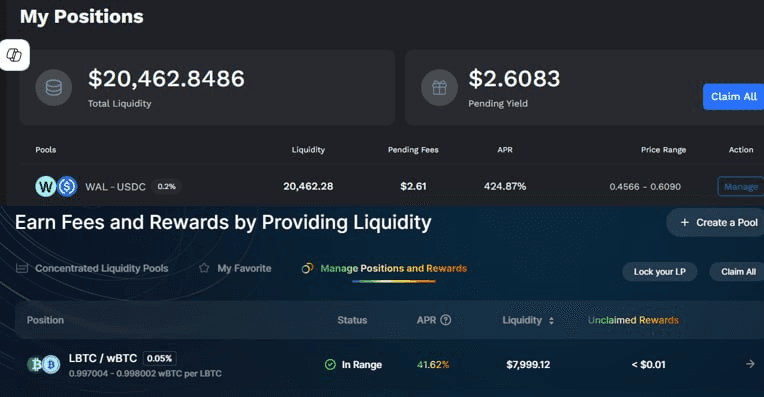
Task: Click the Create a Pool button
Action: pos(715,223)
